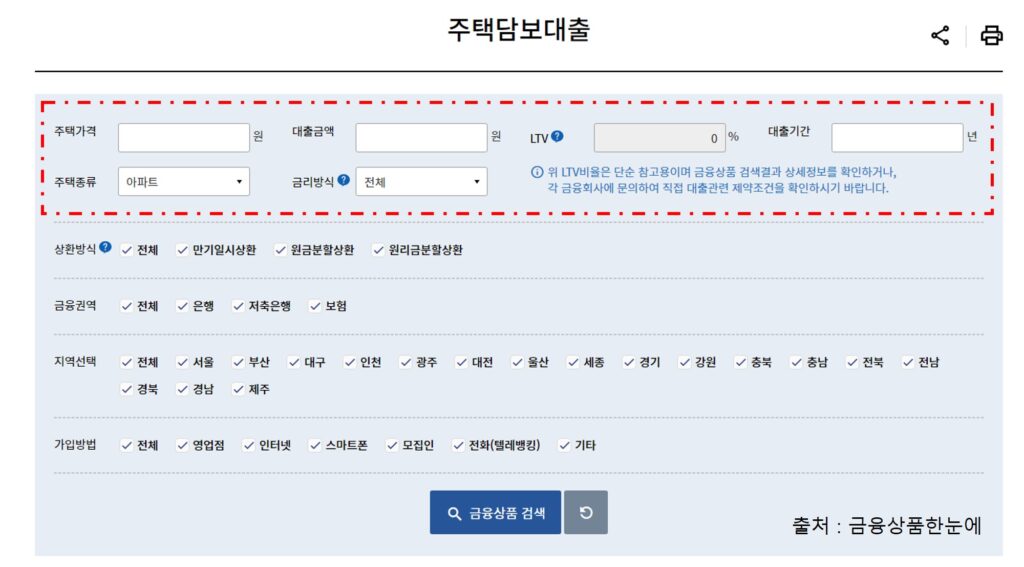Uncheck 대구 region checkbox

coord(294,363)
